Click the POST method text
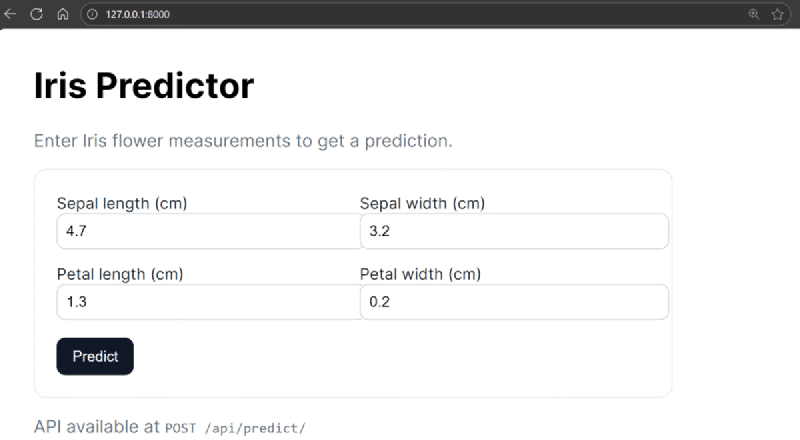This screenshot has height=440, width=800. [x=180, y=428]
